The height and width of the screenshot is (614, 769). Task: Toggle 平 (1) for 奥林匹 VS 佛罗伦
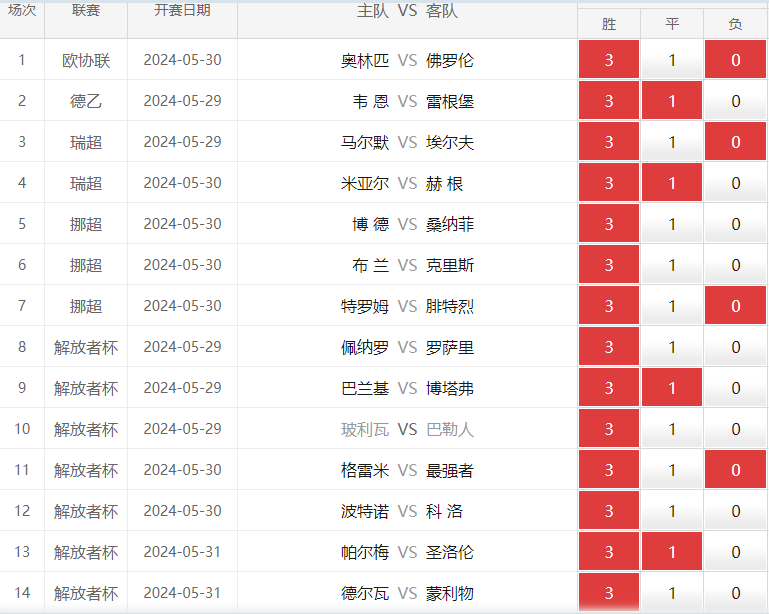tap(672, 60)
